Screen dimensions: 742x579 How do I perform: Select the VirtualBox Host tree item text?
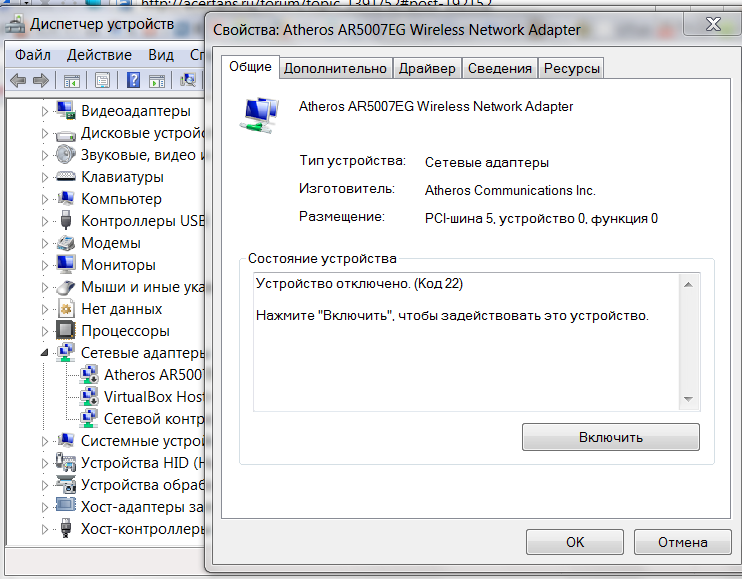point(154,396)
